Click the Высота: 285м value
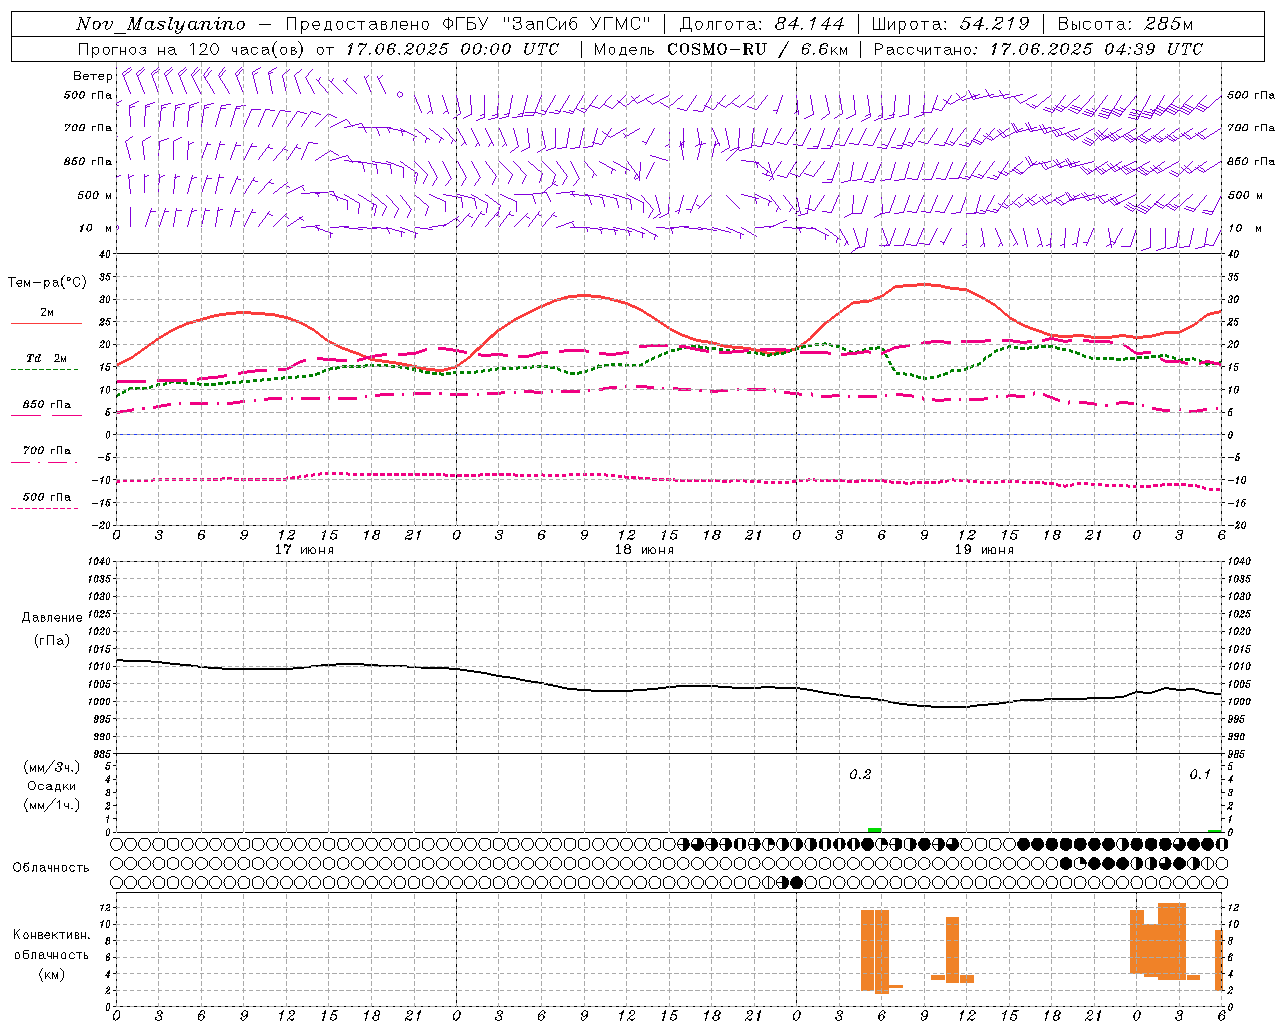The image size is (1280, 1024). [1125, 24]
